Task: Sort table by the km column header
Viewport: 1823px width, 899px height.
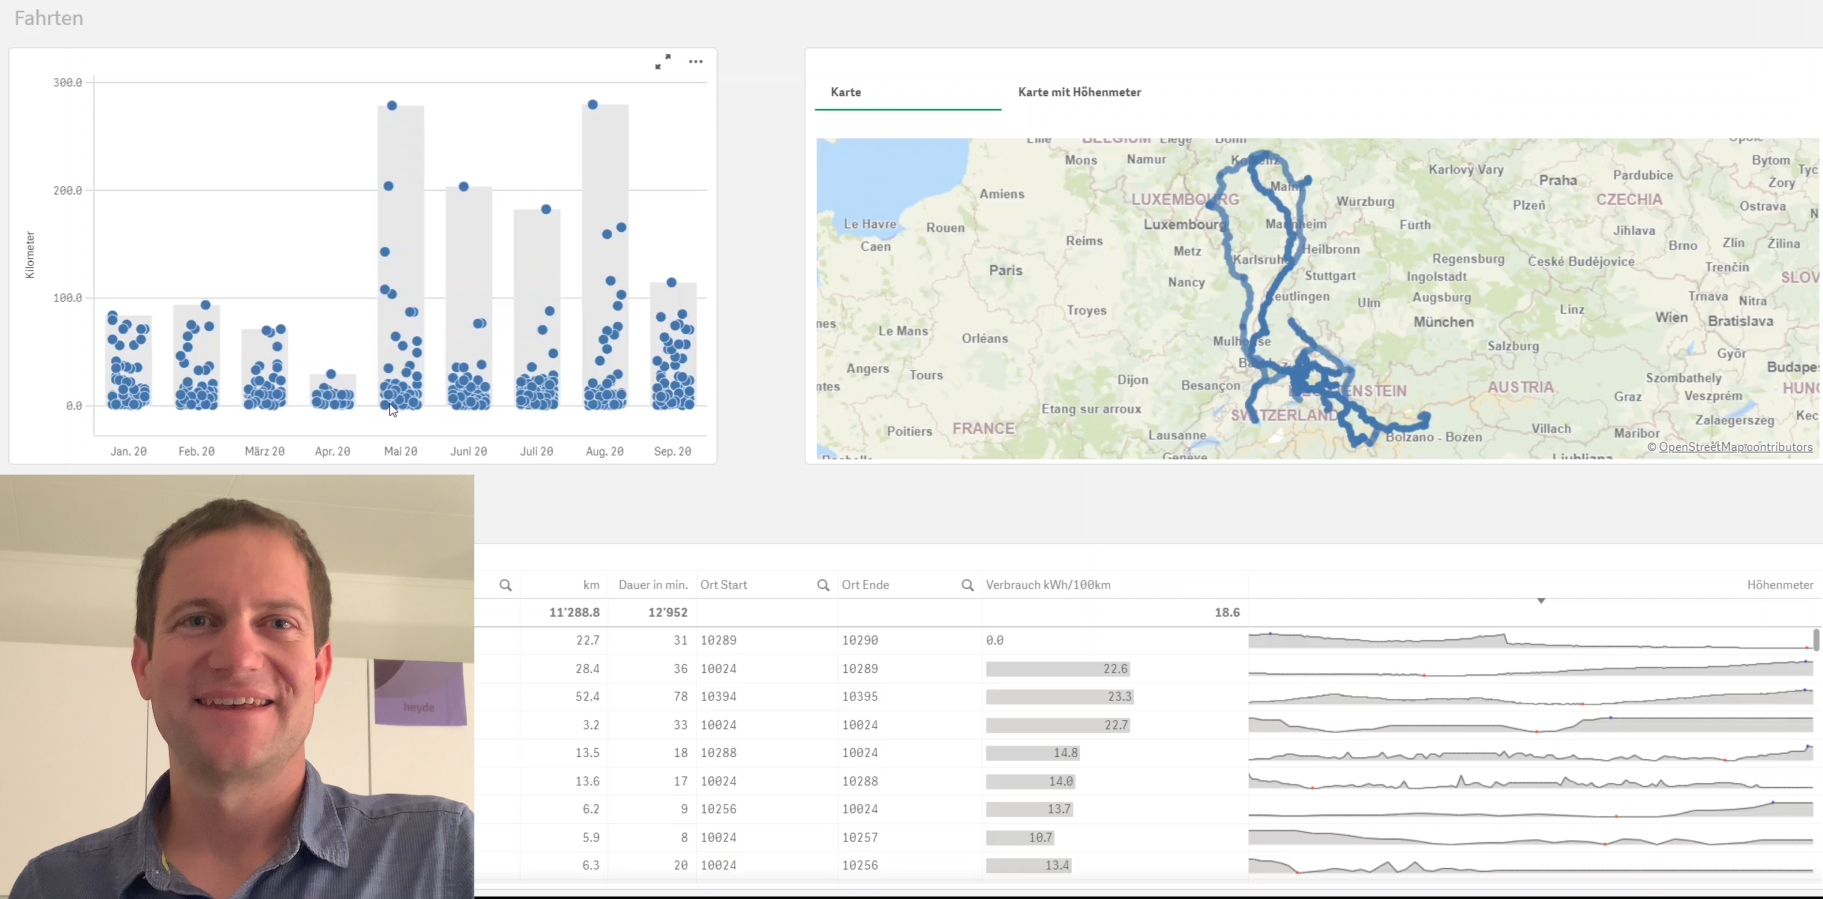Action: [591, 585]
